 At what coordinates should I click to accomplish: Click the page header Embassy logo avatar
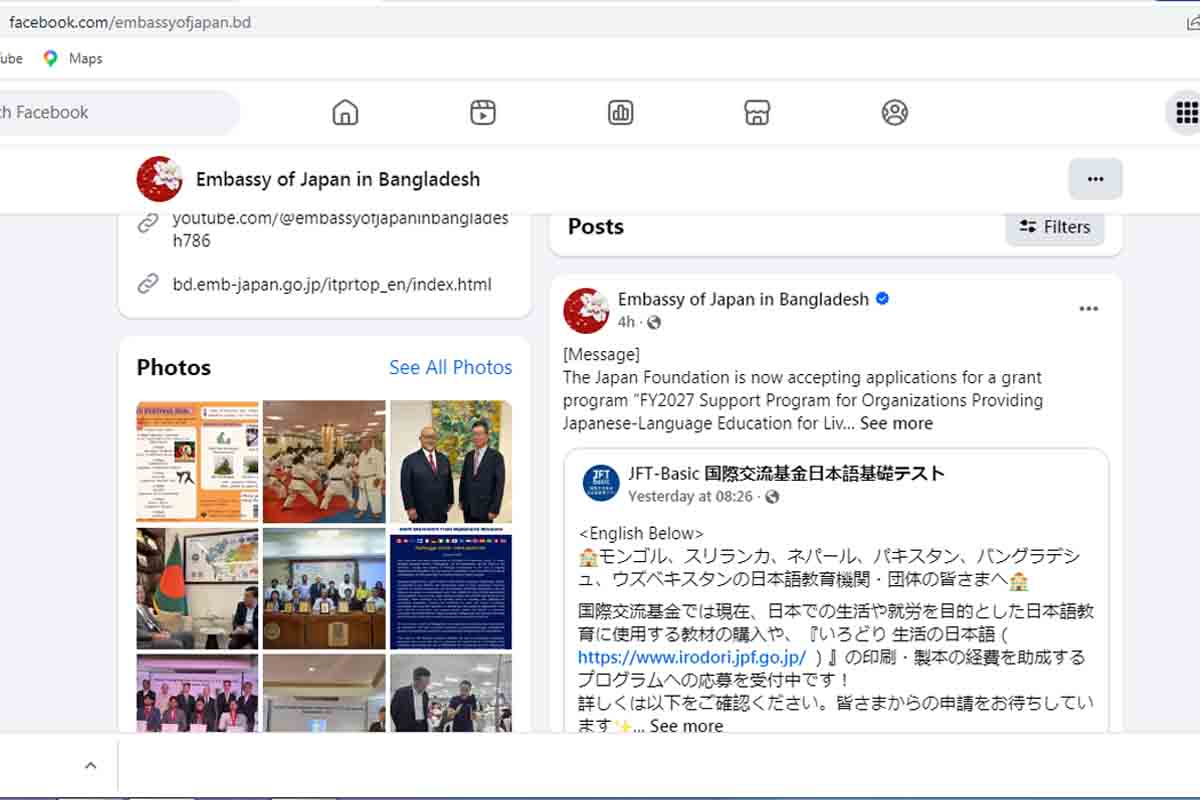click(x=159, y=179)
